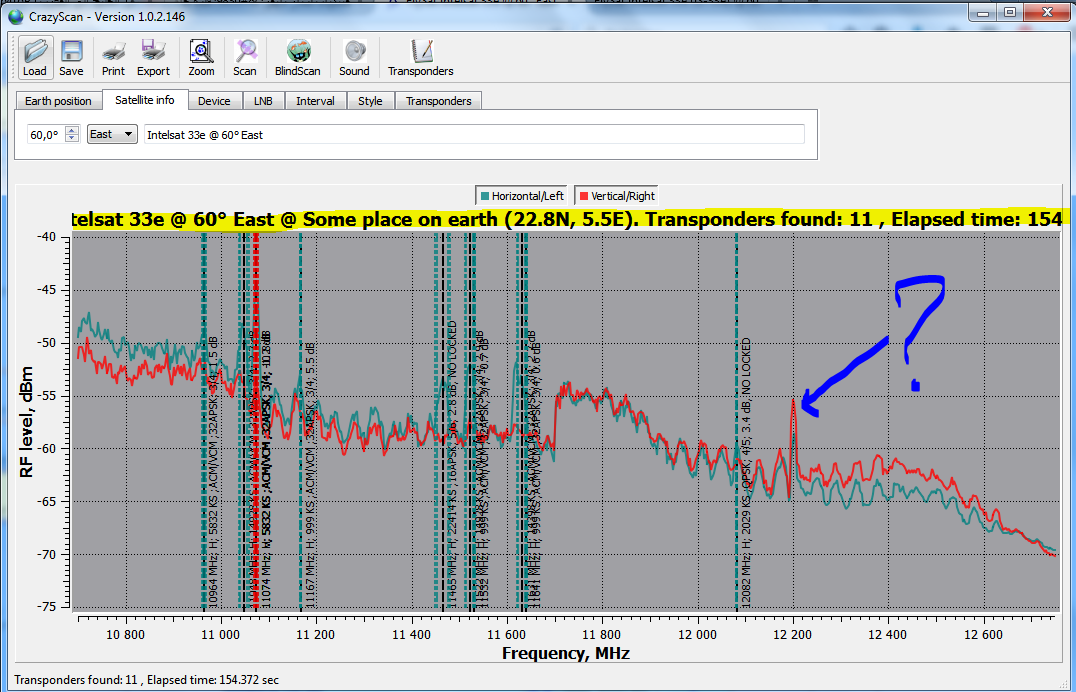Open the LNB tab
The image size is (1076, 692).
coord(263,101)
